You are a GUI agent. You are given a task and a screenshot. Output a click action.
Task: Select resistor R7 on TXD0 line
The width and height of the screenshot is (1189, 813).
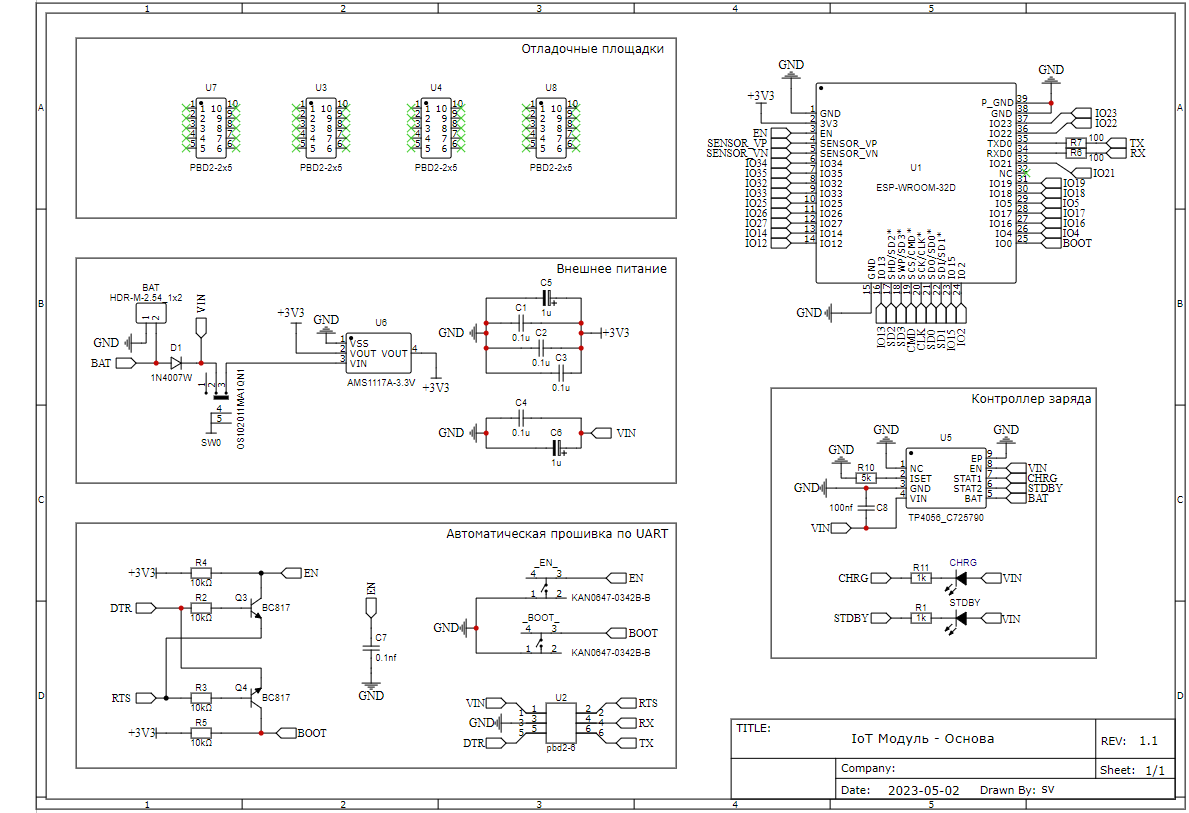click(x=1076, y=143)
